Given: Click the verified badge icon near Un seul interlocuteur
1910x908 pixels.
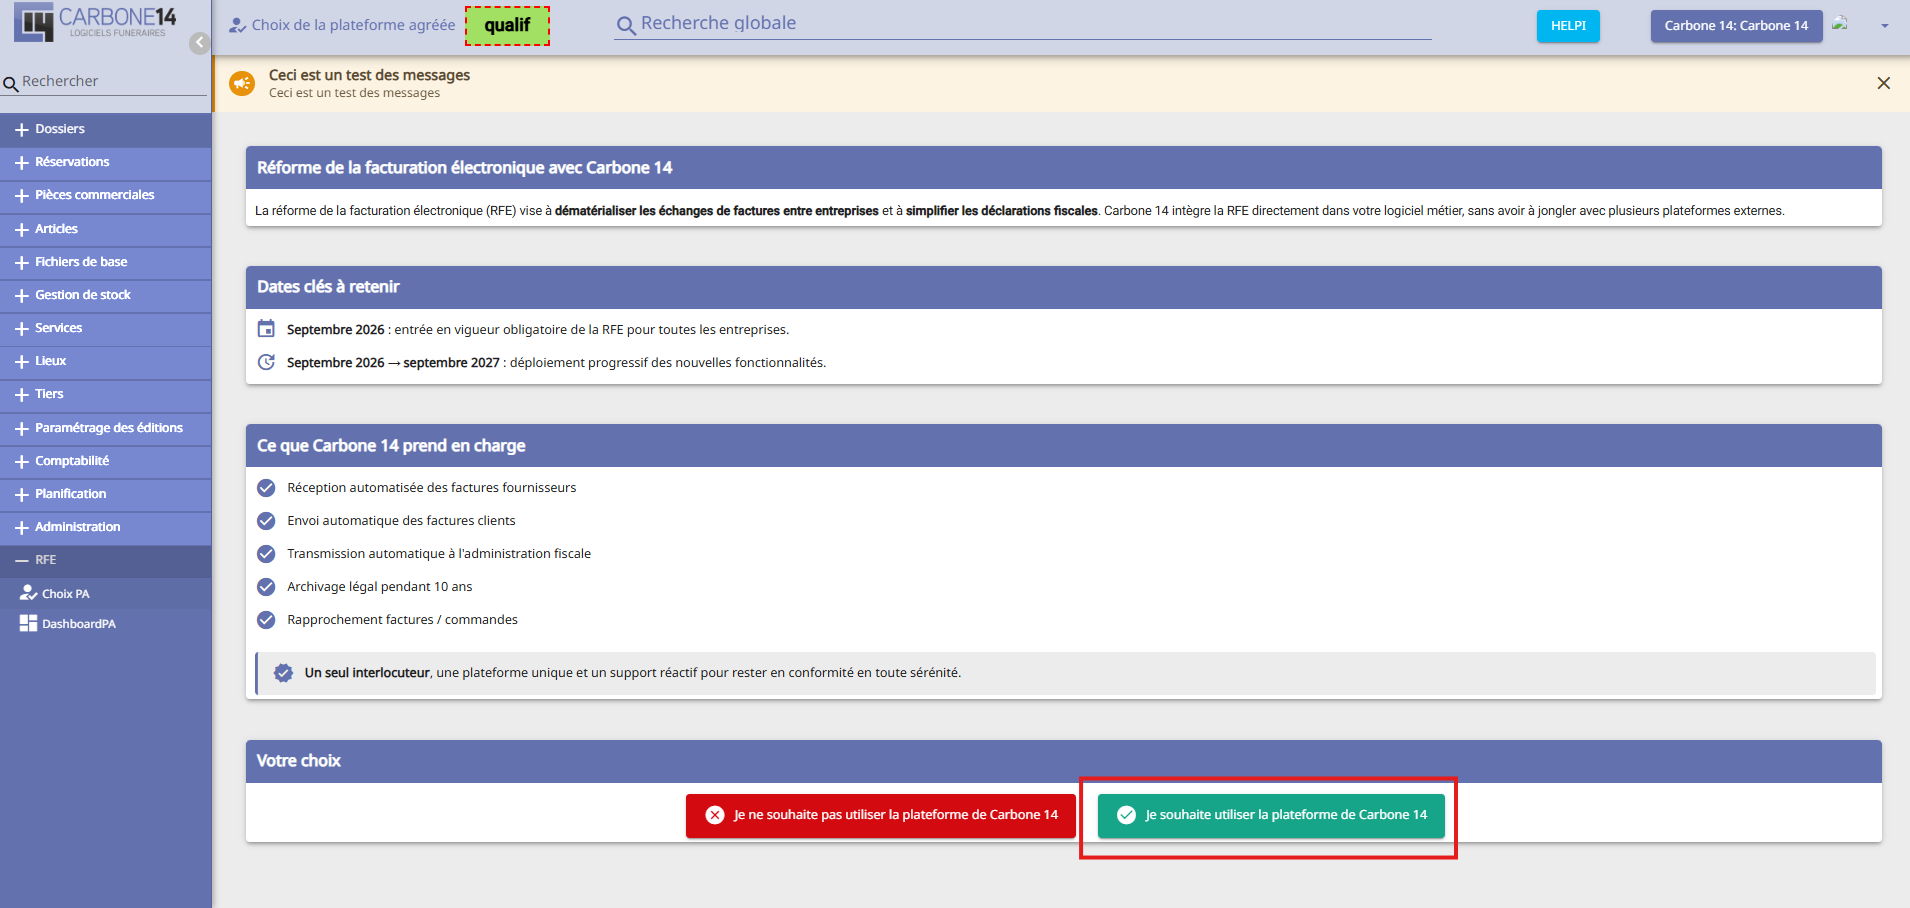Looking at the screenshot, I should coord(284,673).
